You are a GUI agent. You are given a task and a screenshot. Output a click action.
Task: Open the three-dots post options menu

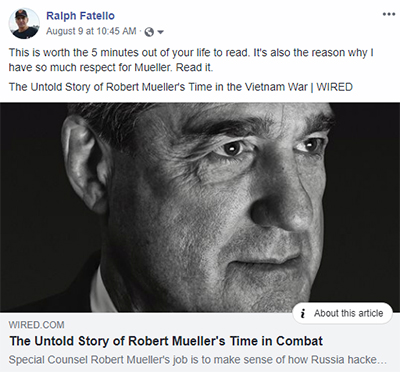click(388, 14)
